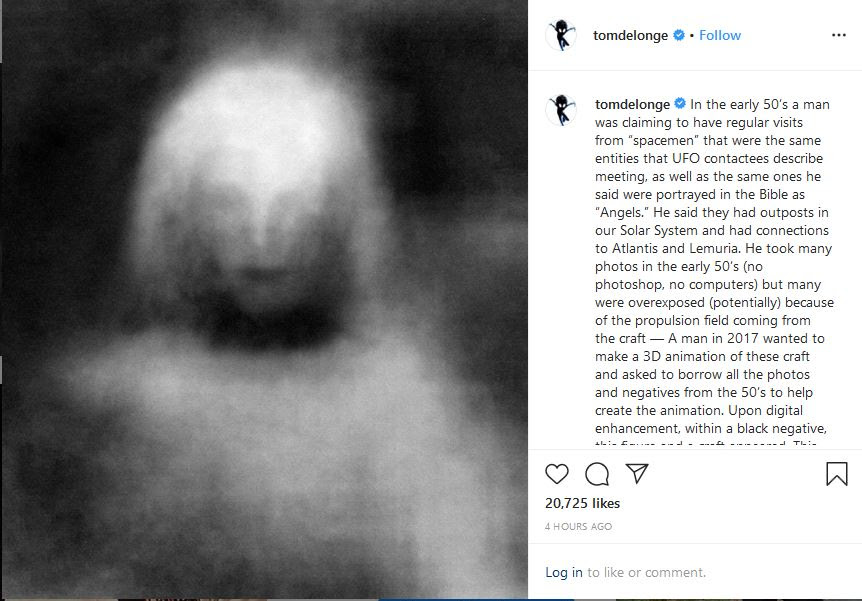View the 20,725 likes list
The height and width of the screenshot is (601, 862).
click(x=582, y=503)
